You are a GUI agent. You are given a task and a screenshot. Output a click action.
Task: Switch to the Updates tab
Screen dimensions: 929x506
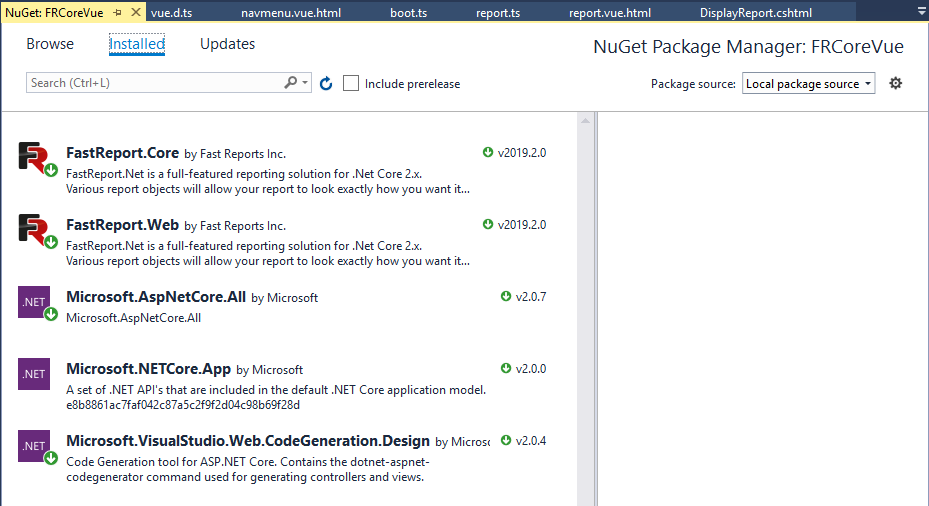[x=227, y=44]
